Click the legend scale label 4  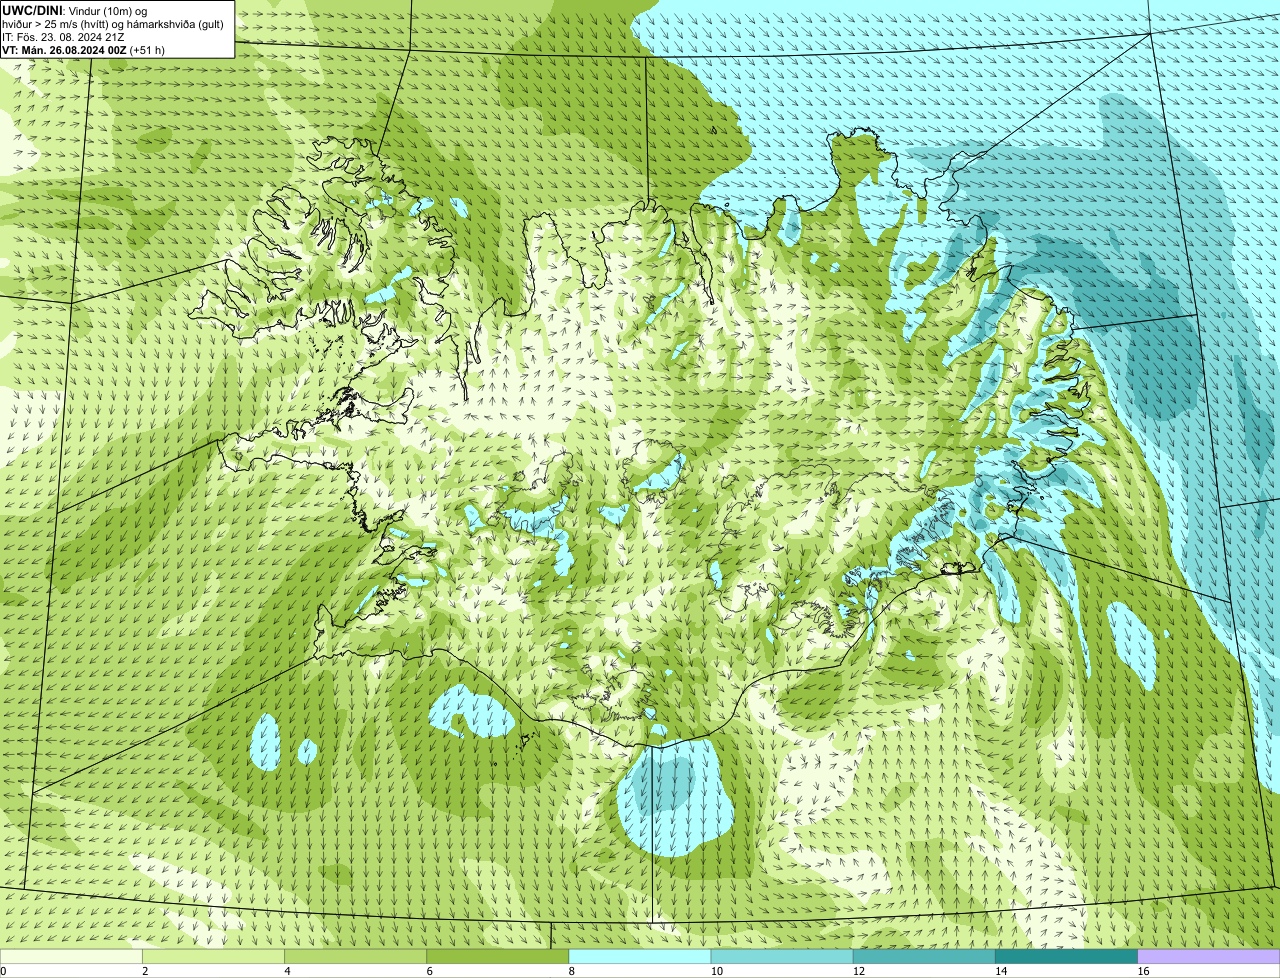[x=287, y=971]
